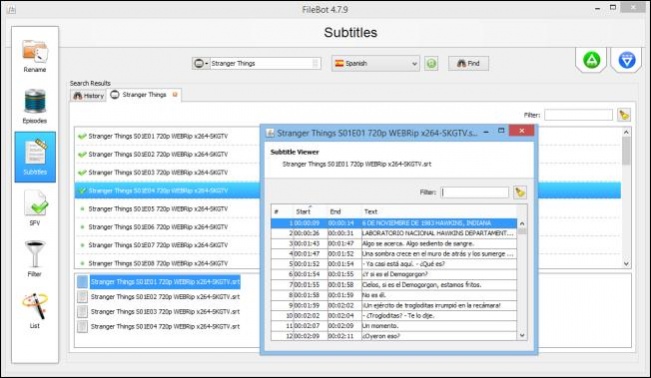Open the Filter panel in sidebar
The image size is (651, 378).
point(35,259)
